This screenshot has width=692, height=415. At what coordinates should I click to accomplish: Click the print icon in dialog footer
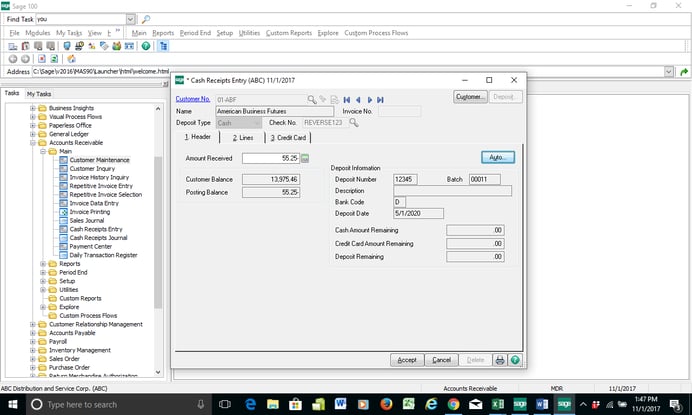point(500,360)
